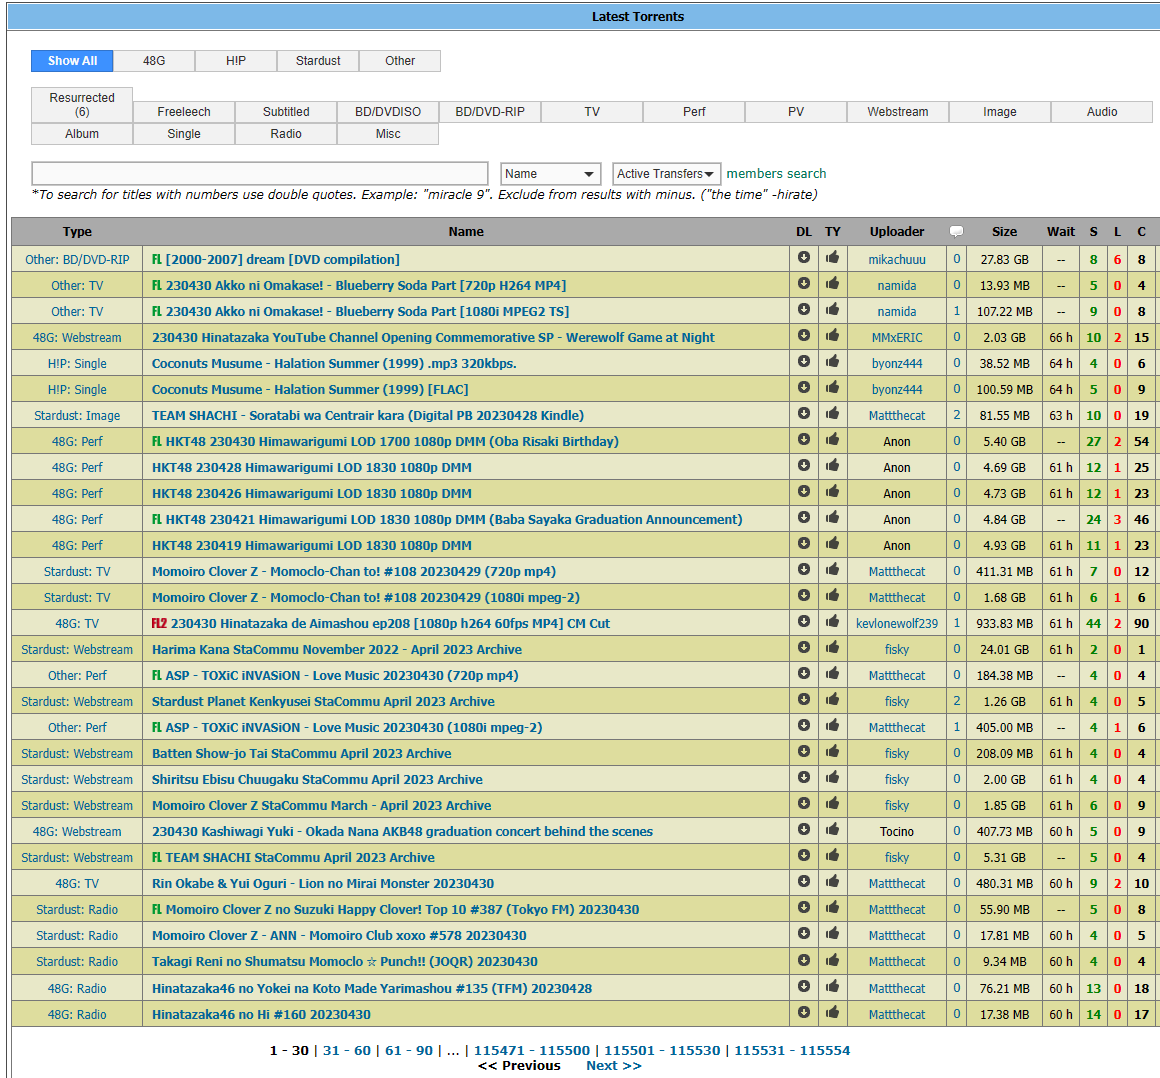This screenshot has width=1160, height=1078.
Task: Like HKT48 230421 Baba Sayaka Graduation torrent
Action: point(832,517)
